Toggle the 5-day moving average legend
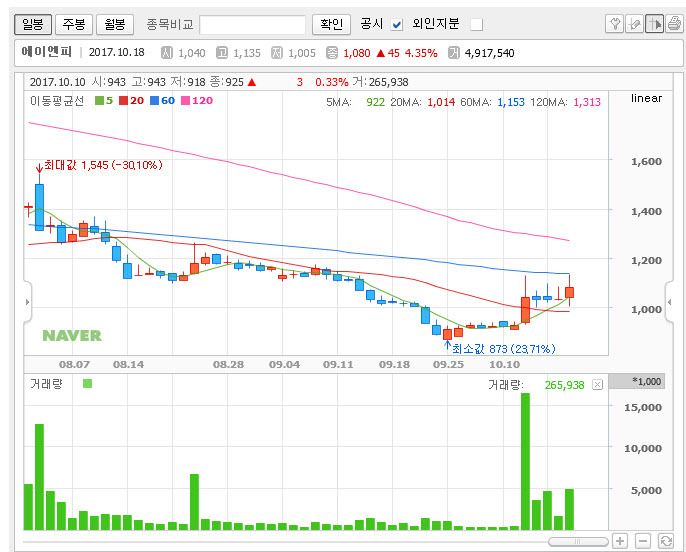686x552 pixels. 104,101
